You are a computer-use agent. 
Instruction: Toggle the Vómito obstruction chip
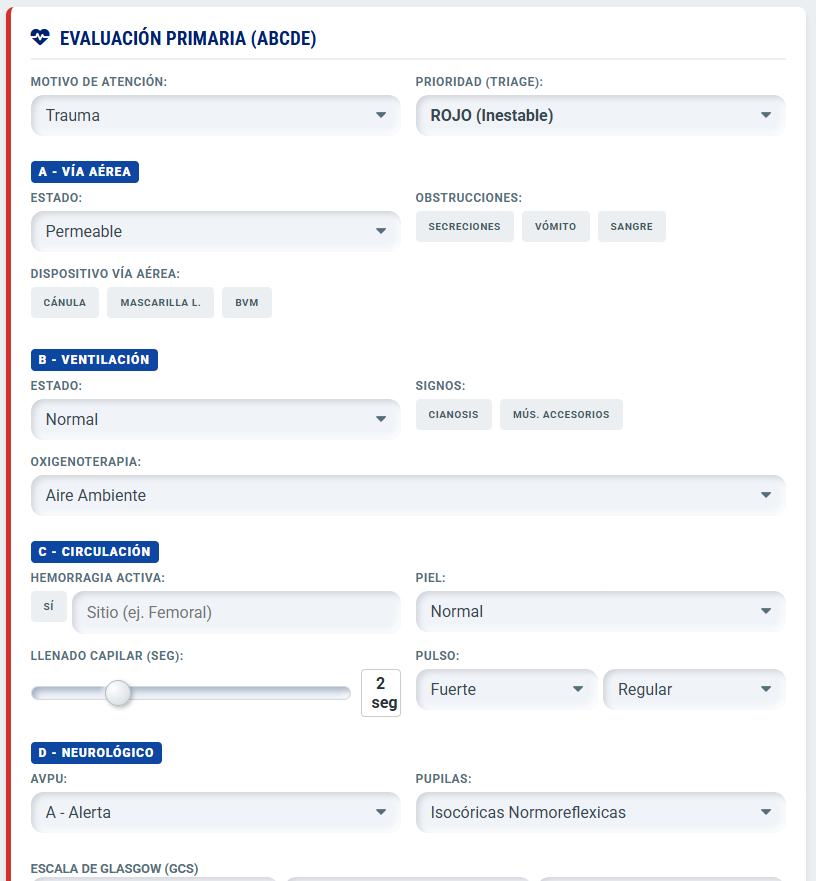555,227
